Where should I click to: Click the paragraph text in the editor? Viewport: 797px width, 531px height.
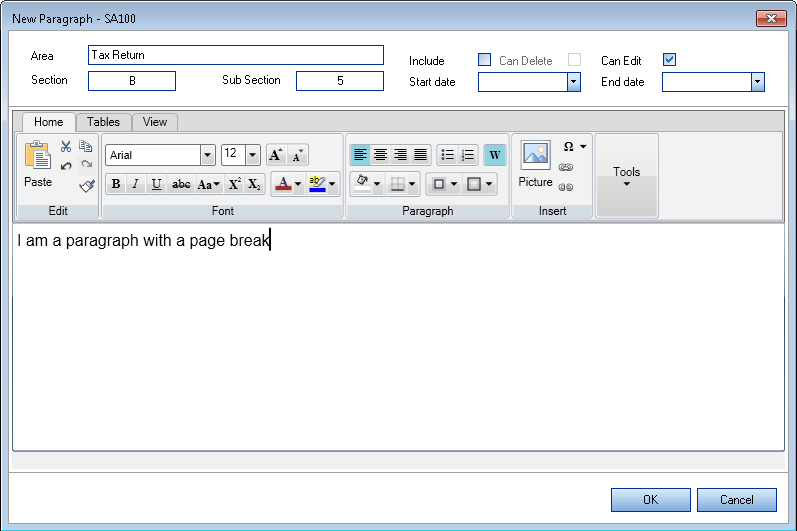tap(143, 240)
